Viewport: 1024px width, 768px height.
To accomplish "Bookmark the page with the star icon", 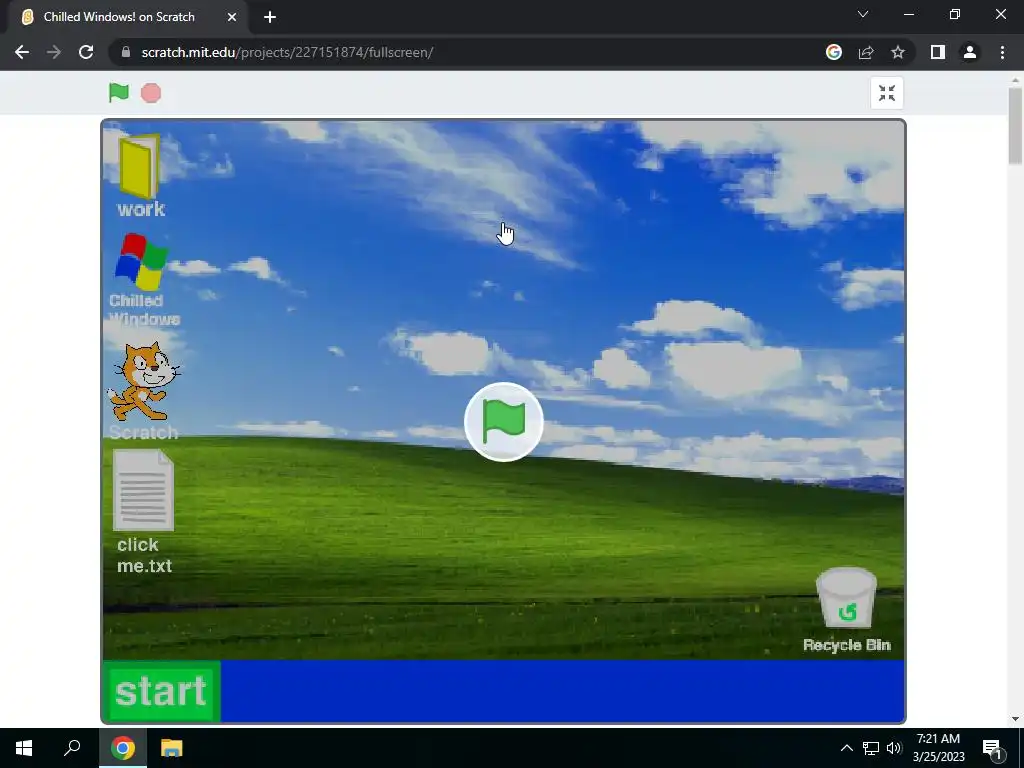I will [898, 52].
